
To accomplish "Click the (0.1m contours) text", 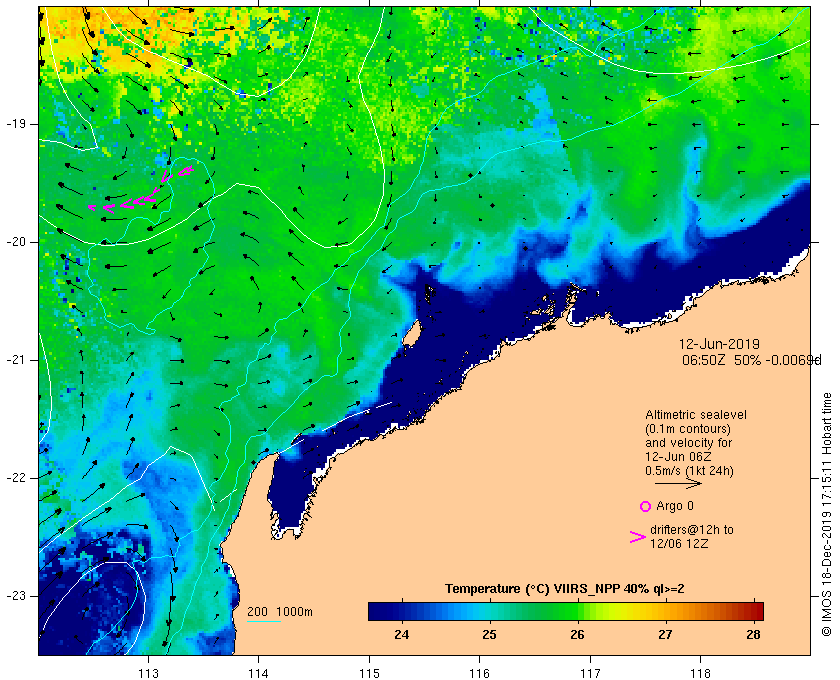I will [688, 429].
